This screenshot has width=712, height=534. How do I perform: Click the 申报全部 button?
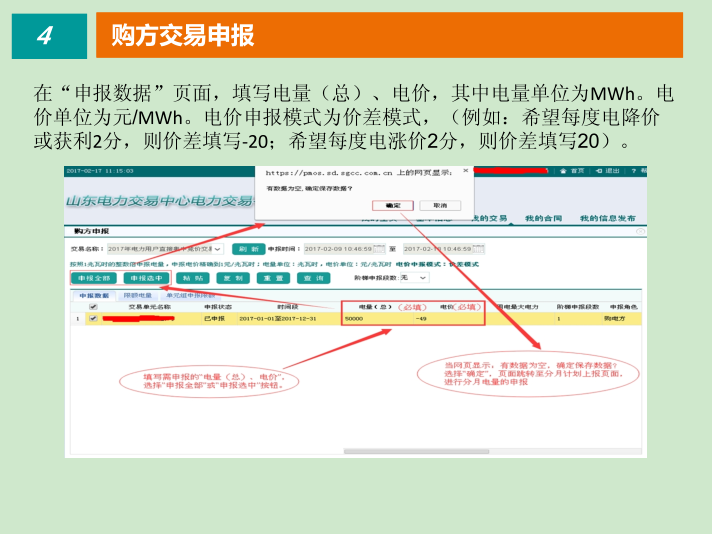pyautogui.click(x=92, y=278)
